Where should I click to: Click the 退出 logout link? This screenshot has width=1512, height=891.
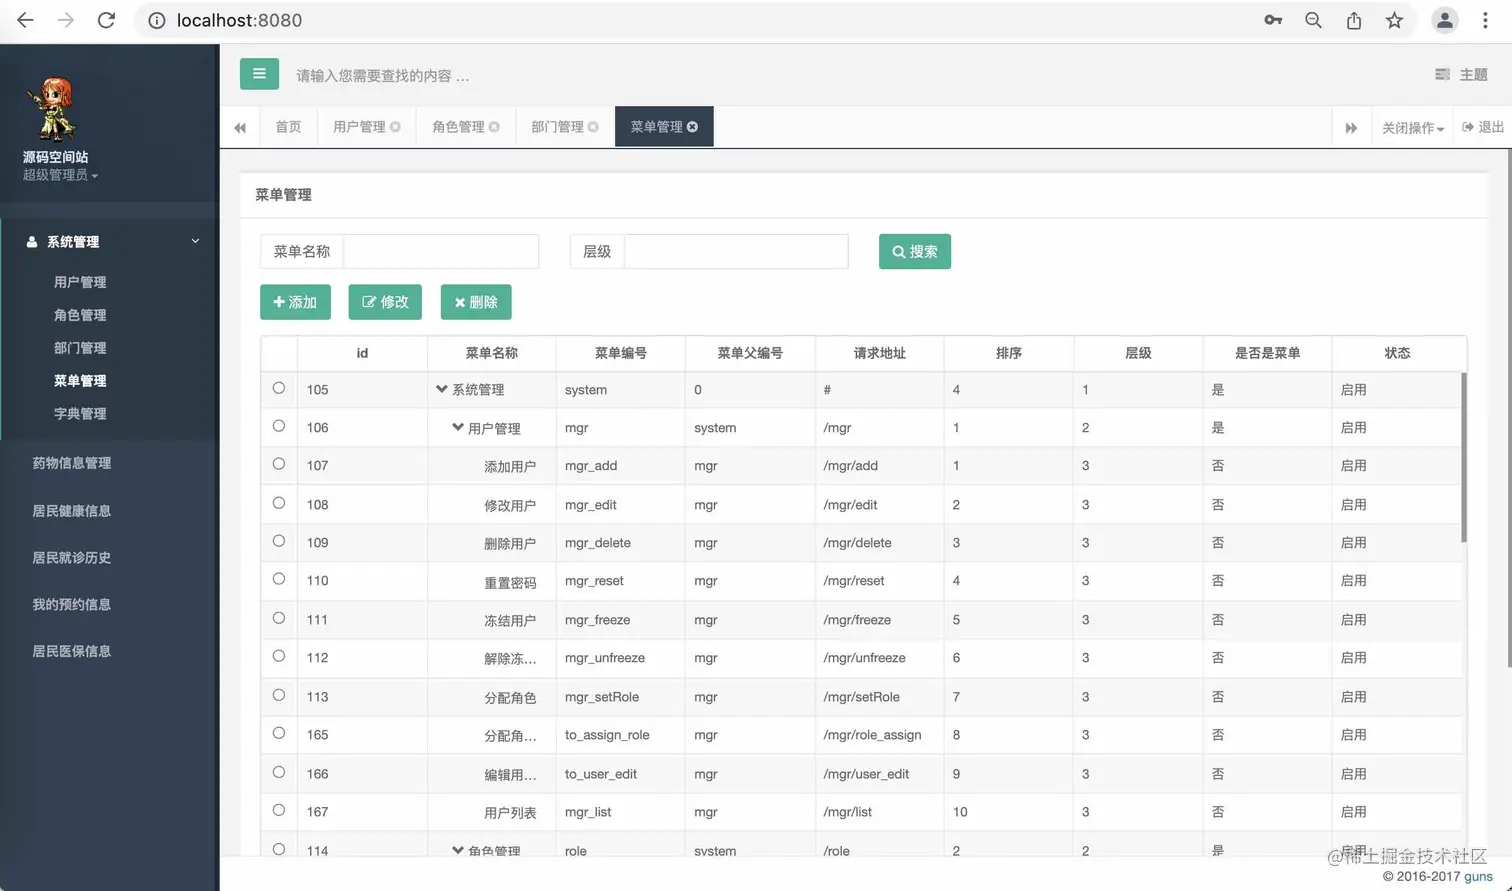tap(1483, 127)
